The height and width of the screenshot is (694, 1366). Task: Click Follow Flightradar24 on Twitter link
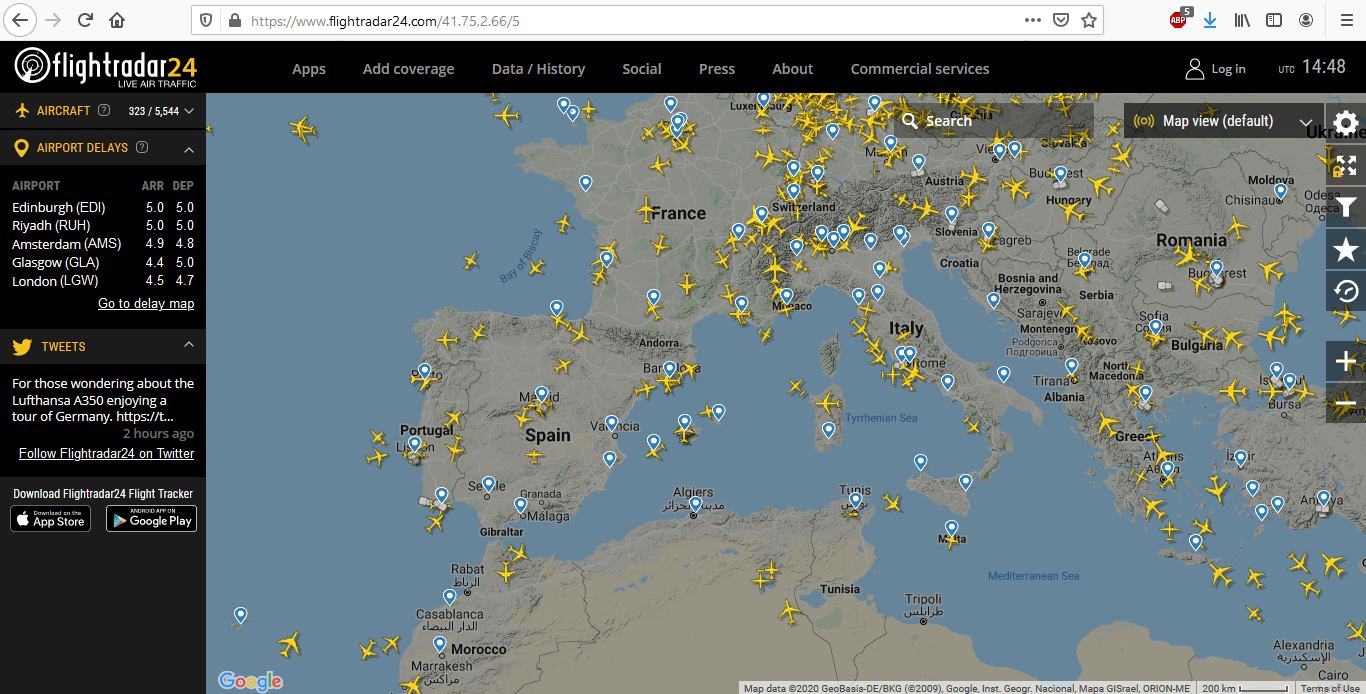[x=106, y=453]
